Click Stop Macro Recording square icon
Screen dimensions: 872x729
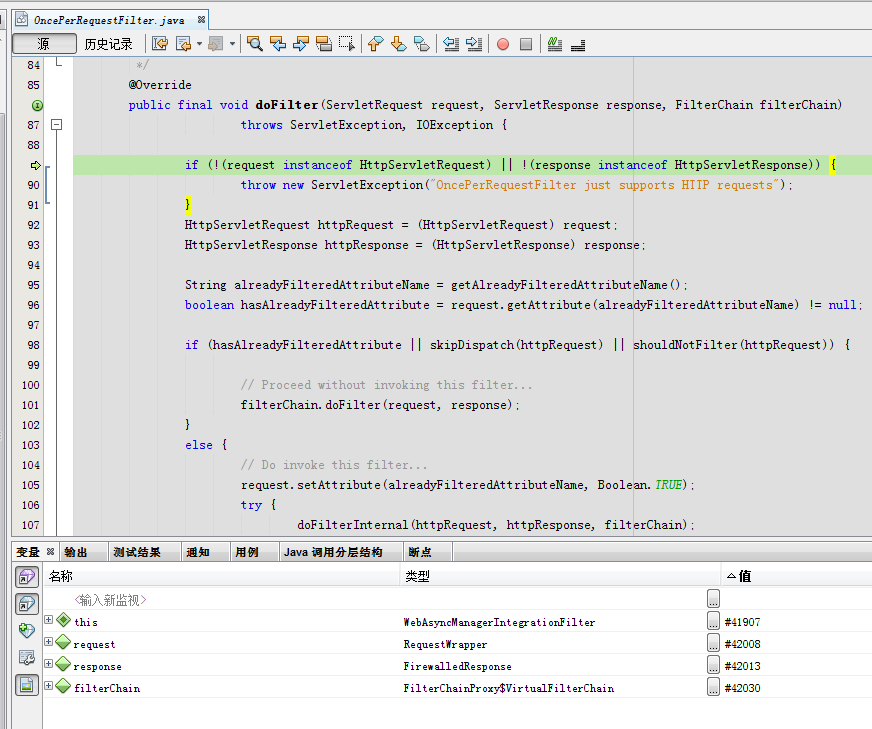tap(526, 44)
